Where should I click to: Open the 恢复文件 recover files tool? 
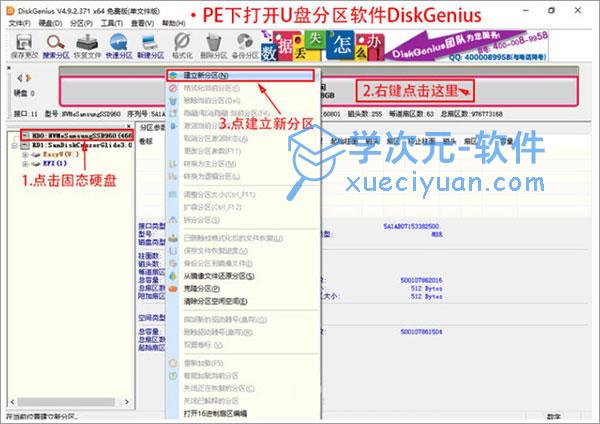click(x=87, y=46)
